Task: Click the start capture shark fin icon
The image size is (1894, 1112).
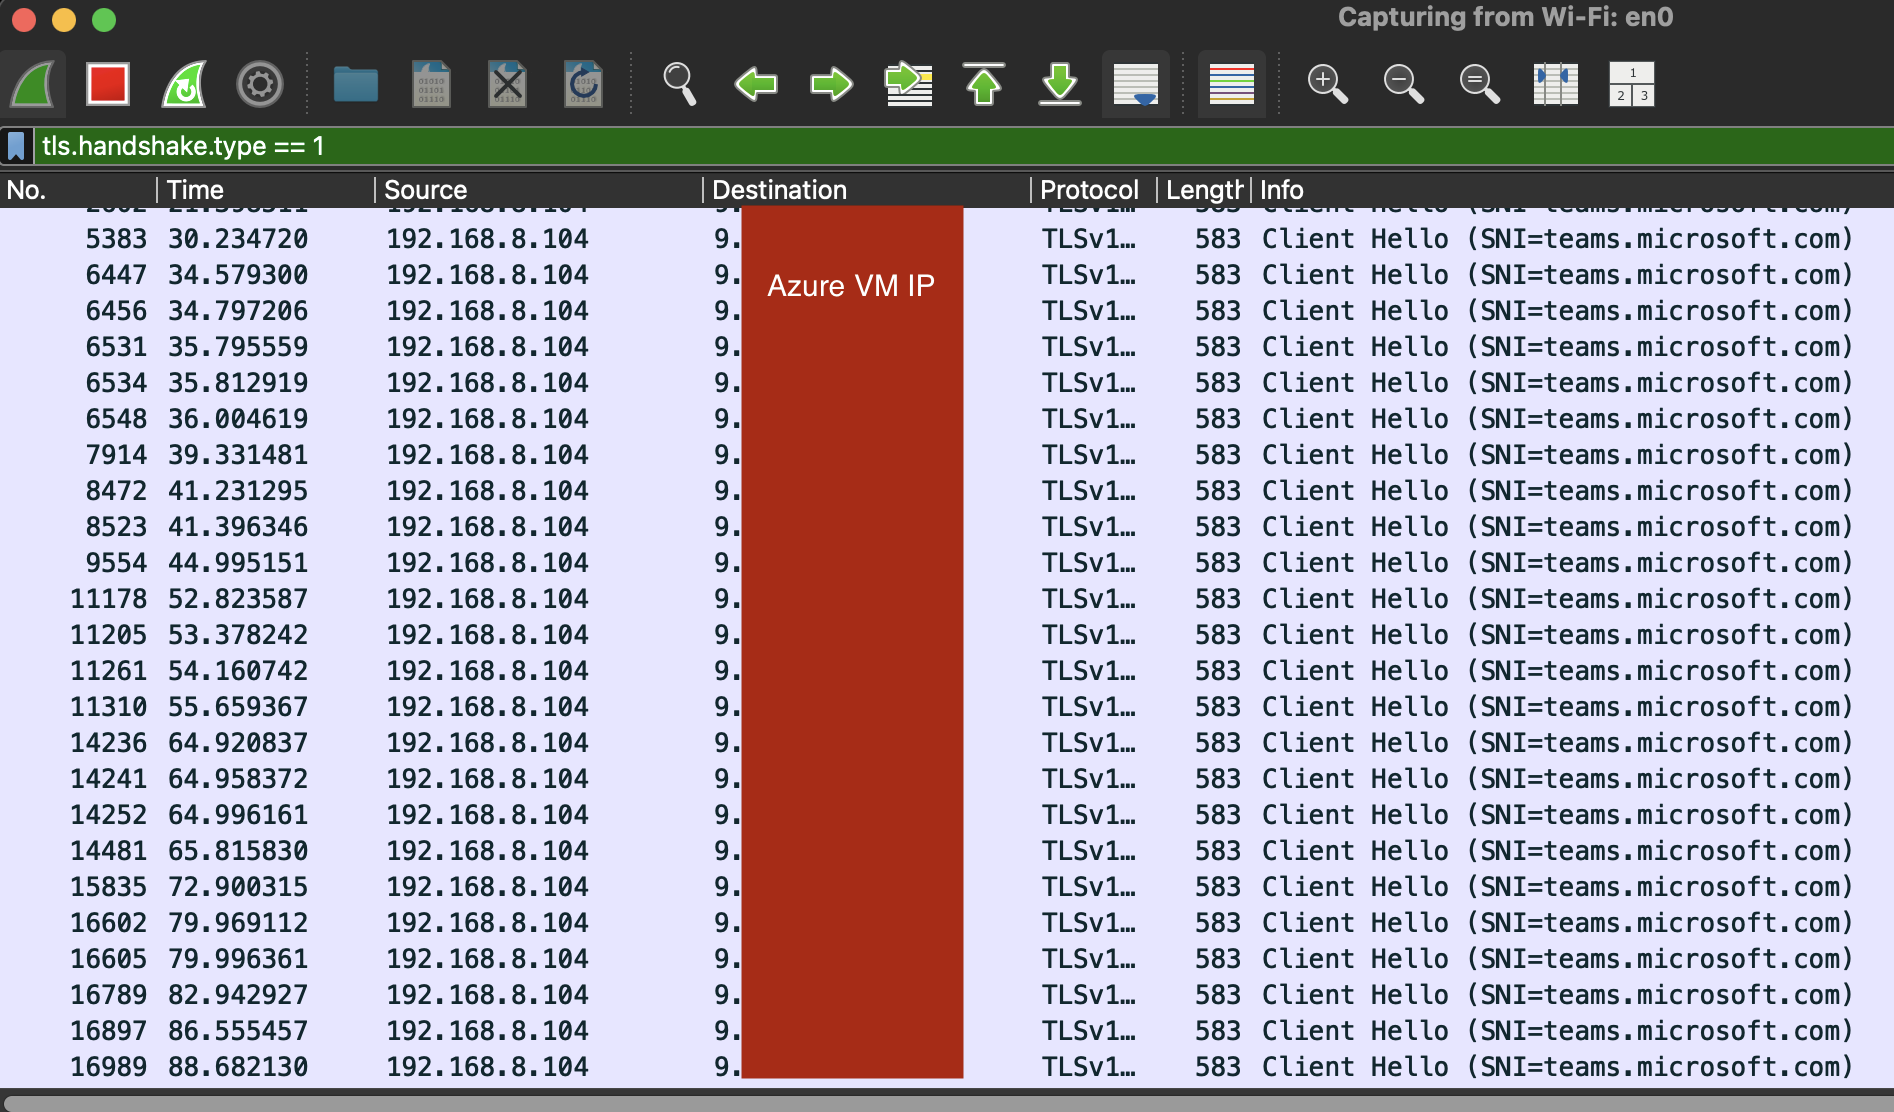Action: pyautogui.click(x=33, y=84)
